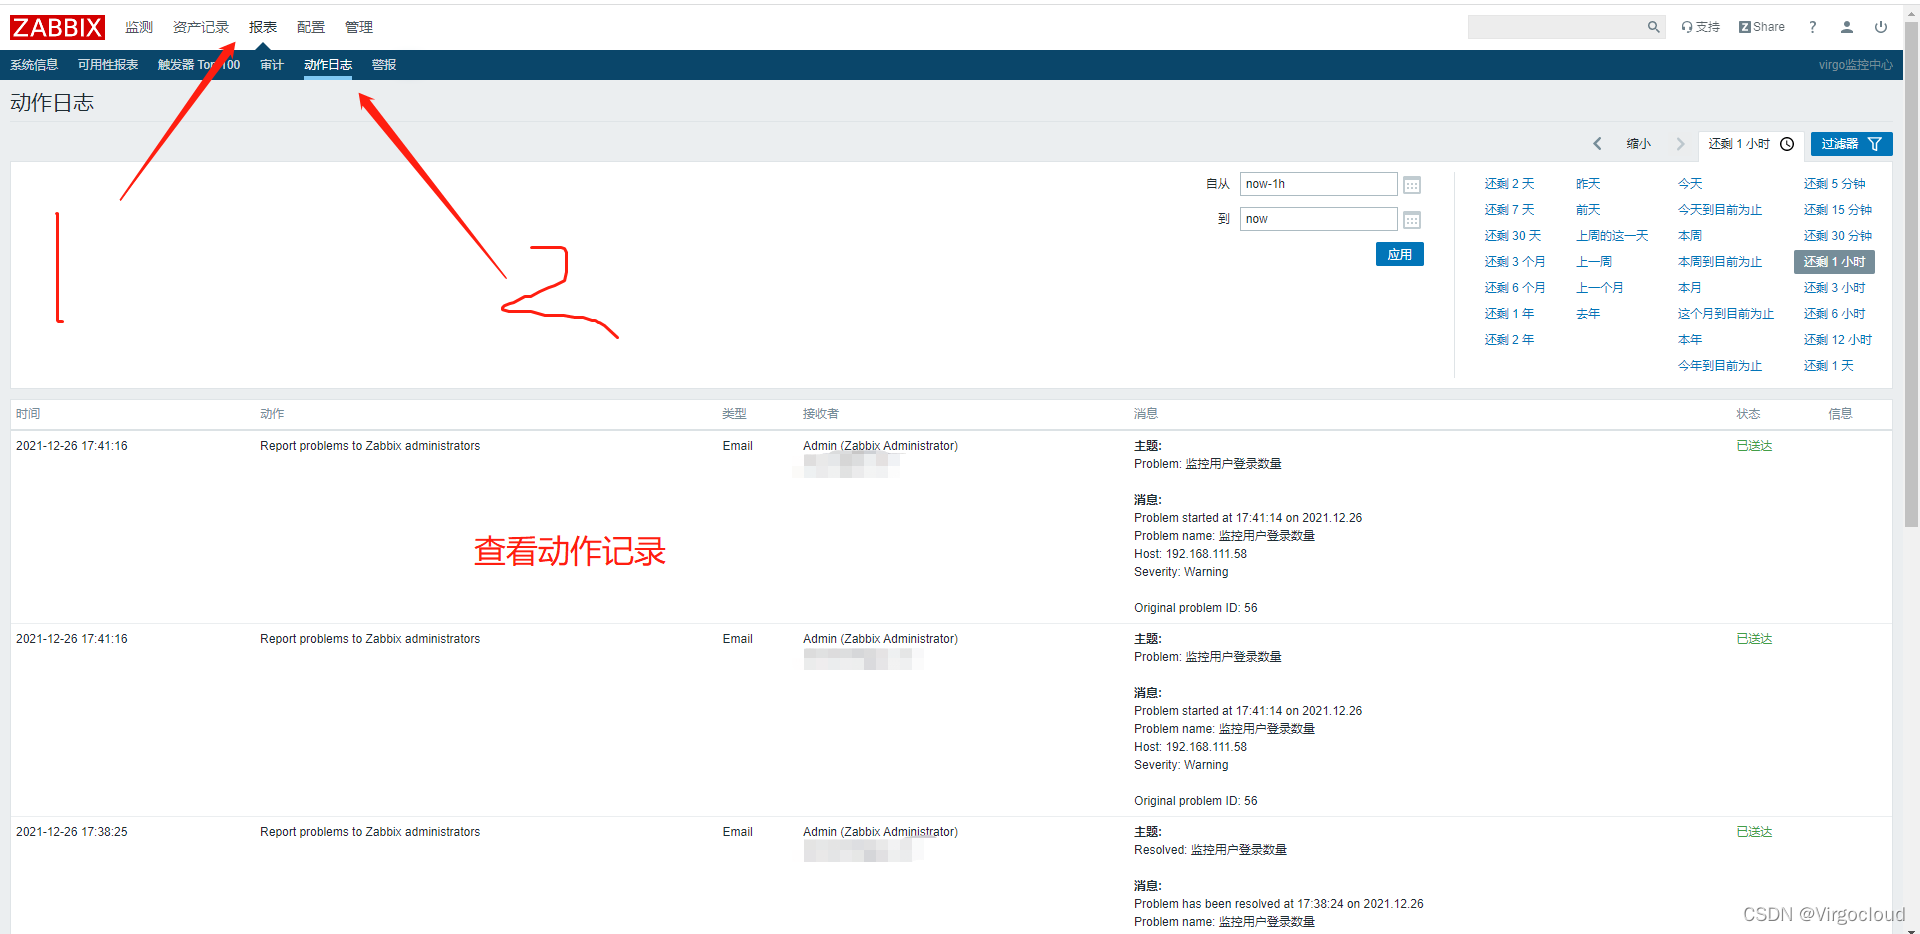Select range 还剩 1 天
This screenshot has width=1920, height=934.
point(1828,366)
